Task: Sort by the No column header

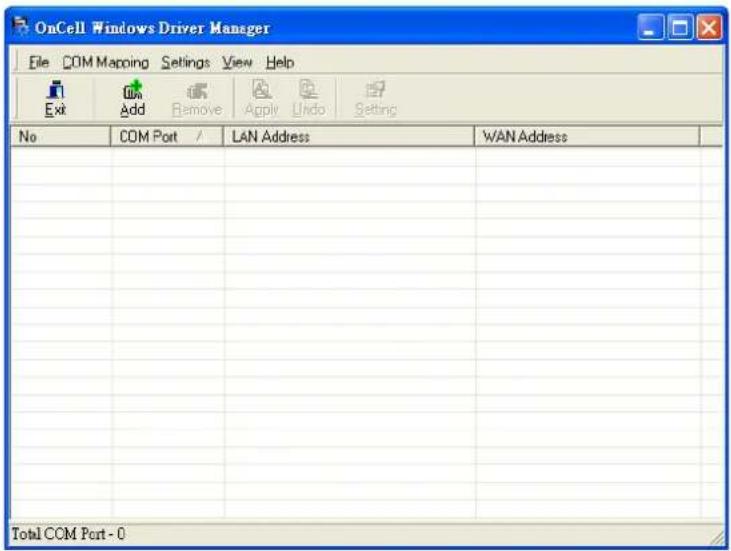Action: (x=60, y=137)
